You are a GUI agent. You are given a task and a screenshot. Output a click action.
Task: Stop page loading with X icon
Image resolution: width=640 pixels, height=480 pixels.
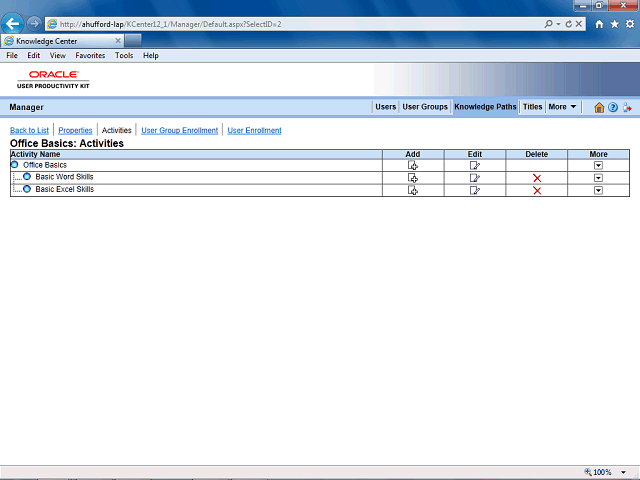(579, 24)
